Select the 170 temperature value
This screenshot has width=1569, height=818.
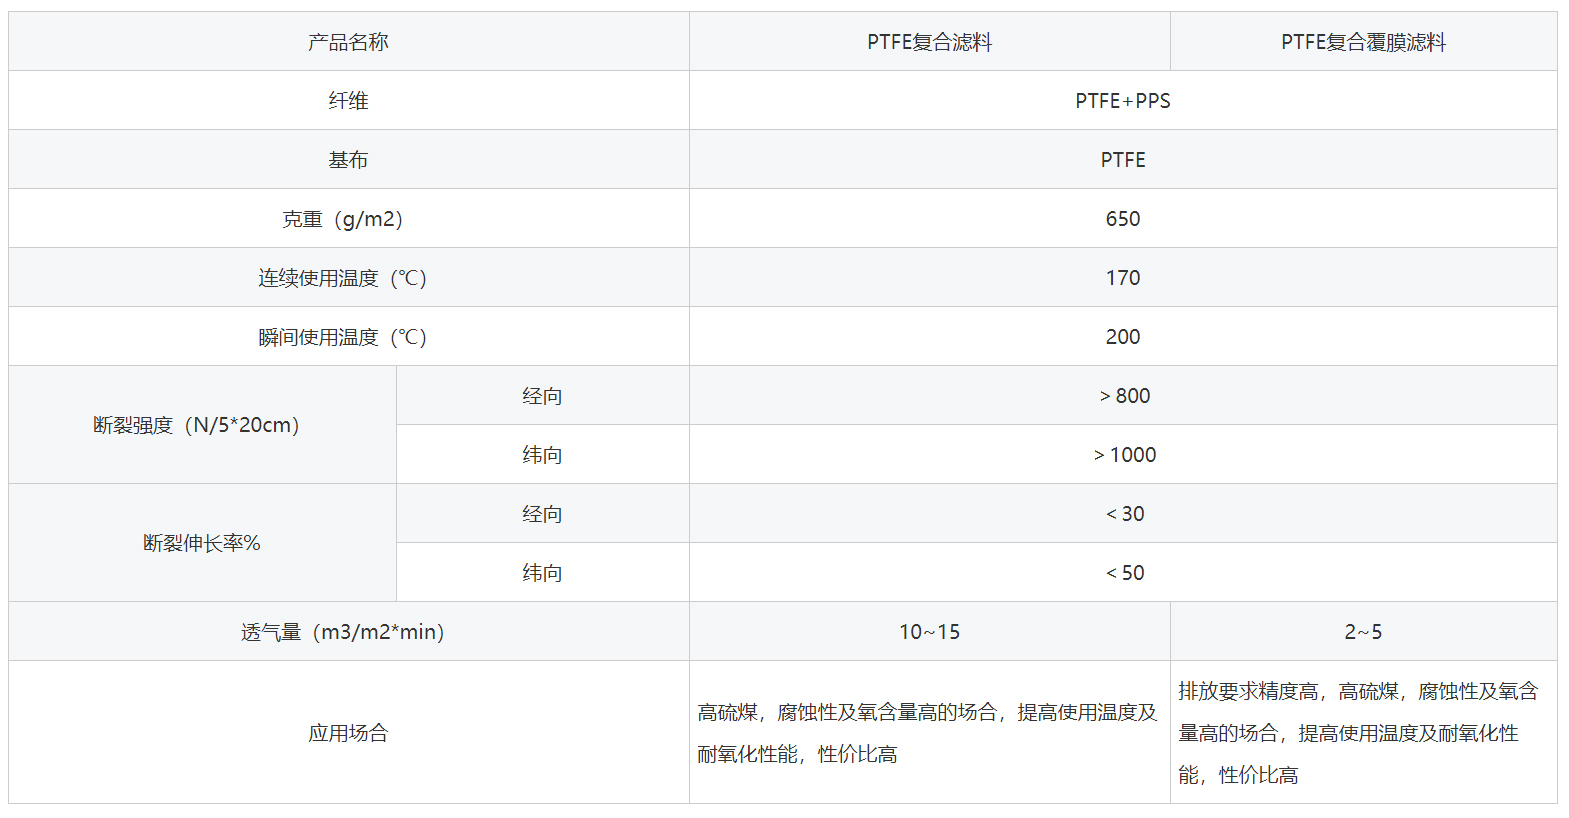pyautogui.click(x=1122, y=278)
